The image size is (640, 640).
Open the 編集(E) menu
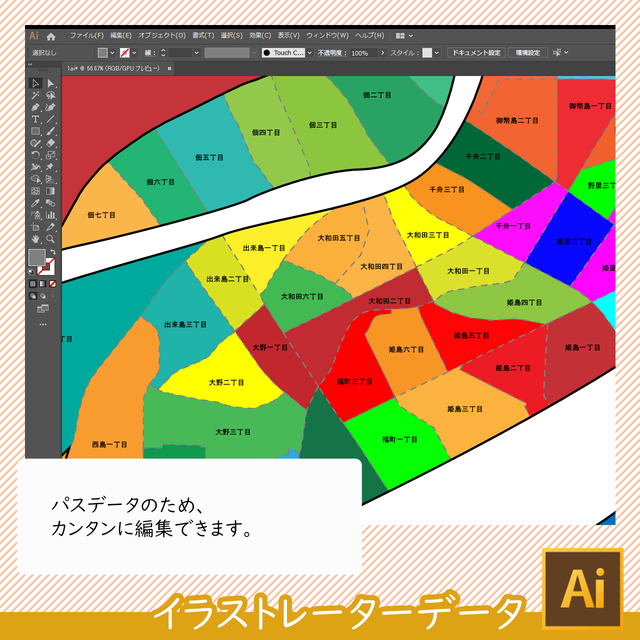coord(121,36)
